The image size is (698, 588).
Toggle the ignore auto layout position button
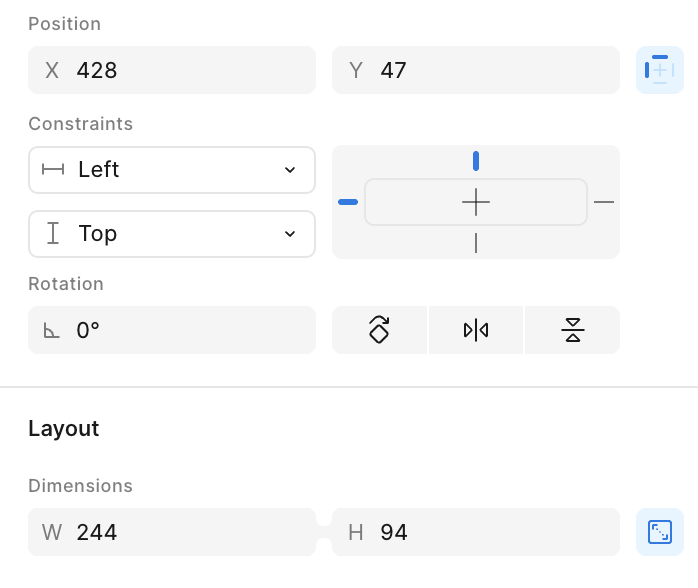(660, 70)
